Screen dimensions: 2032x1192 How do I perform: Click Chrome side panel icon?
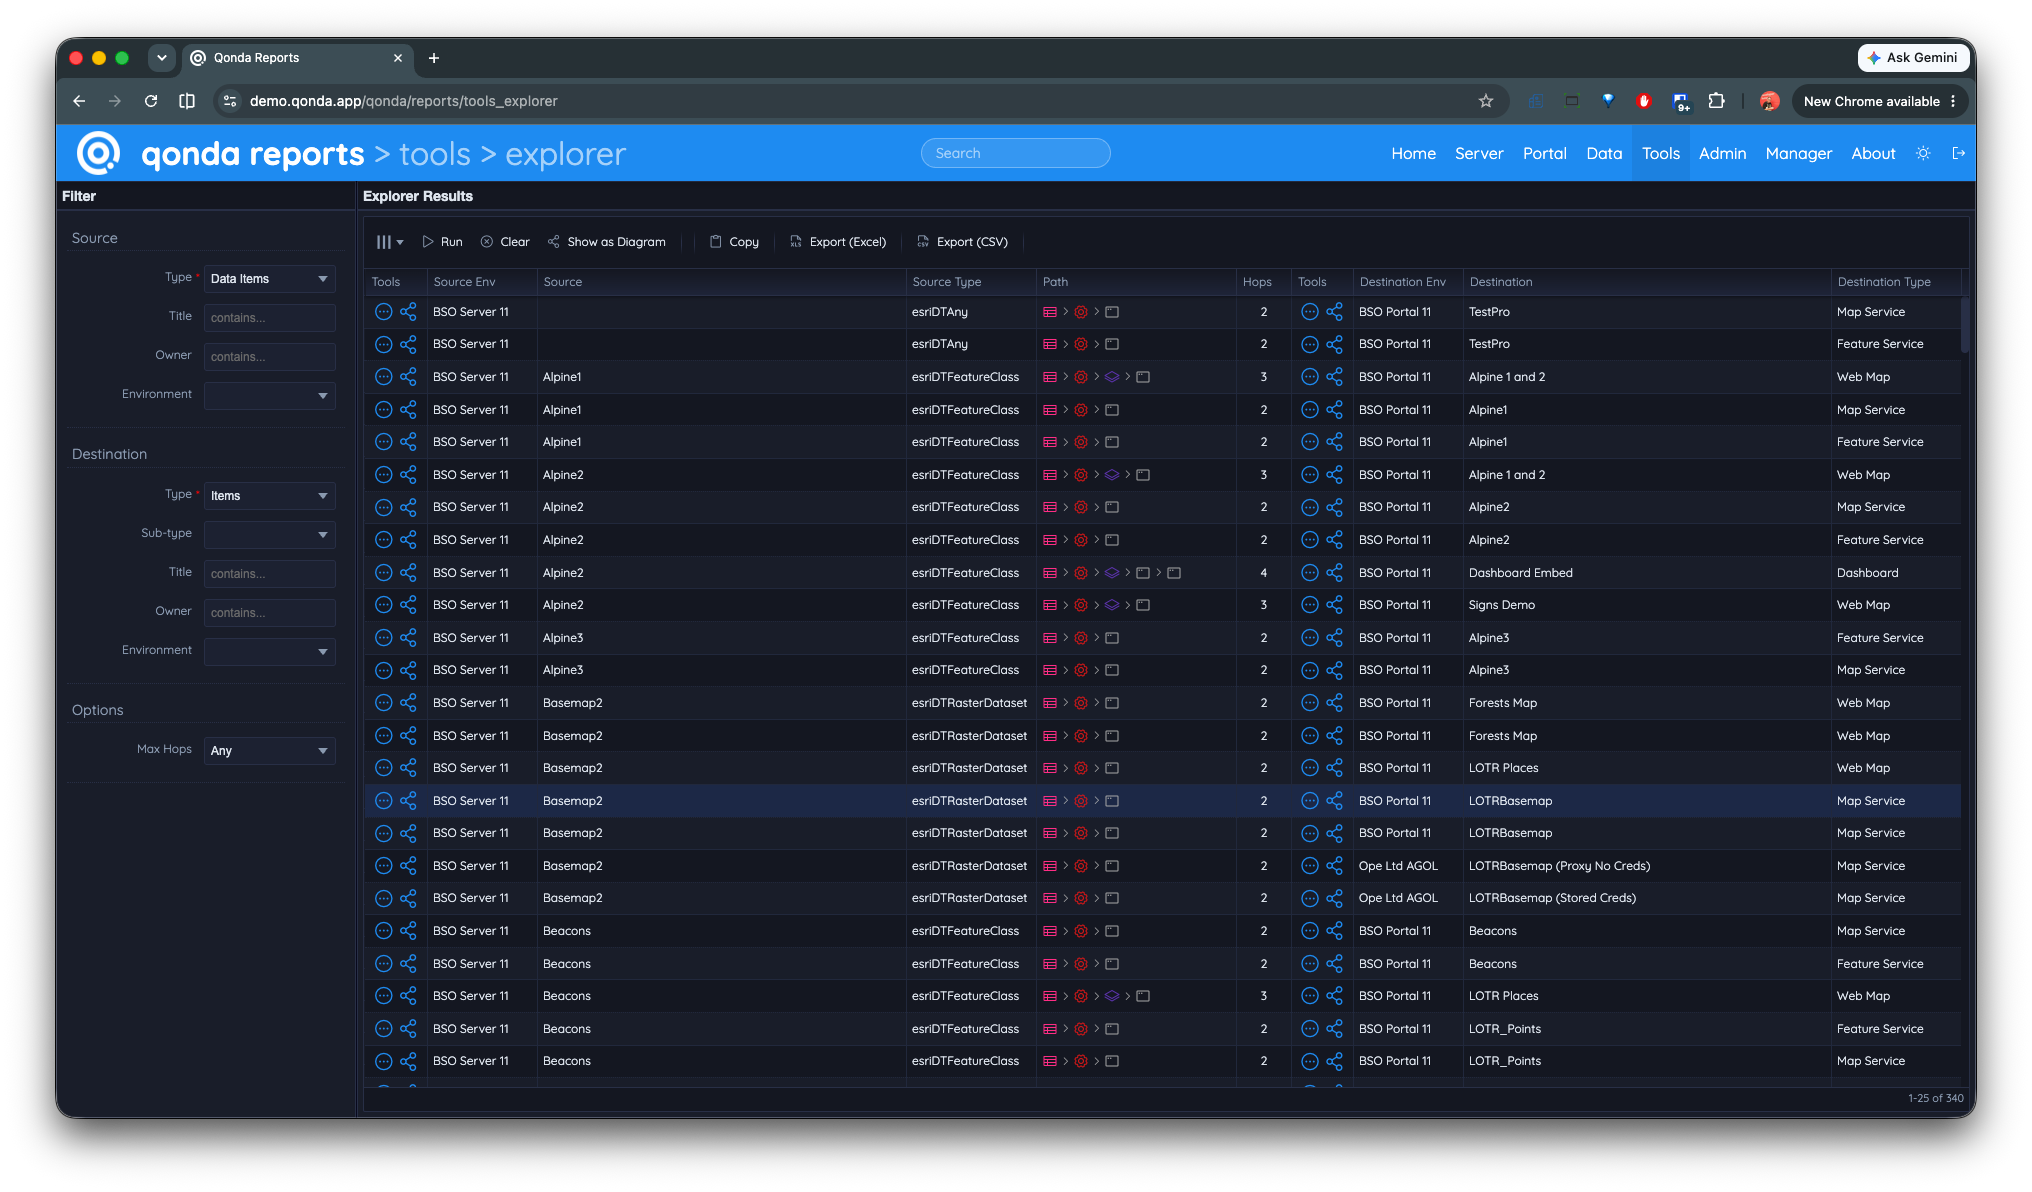click(187, 101)
